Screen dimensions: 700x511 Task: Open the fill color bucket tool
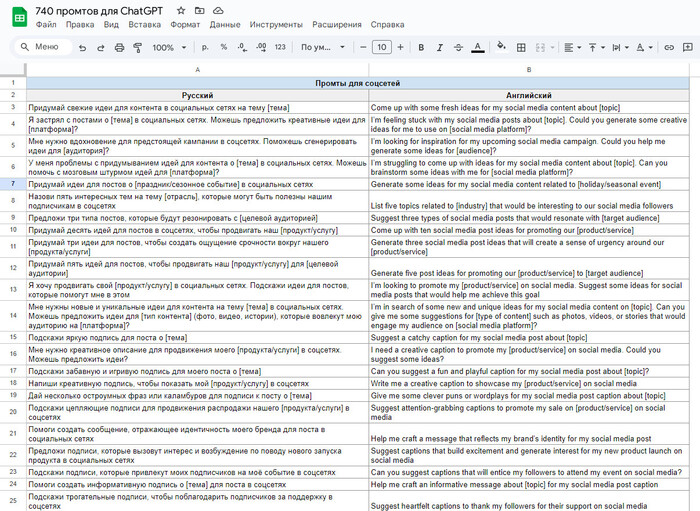coord(501,47)
